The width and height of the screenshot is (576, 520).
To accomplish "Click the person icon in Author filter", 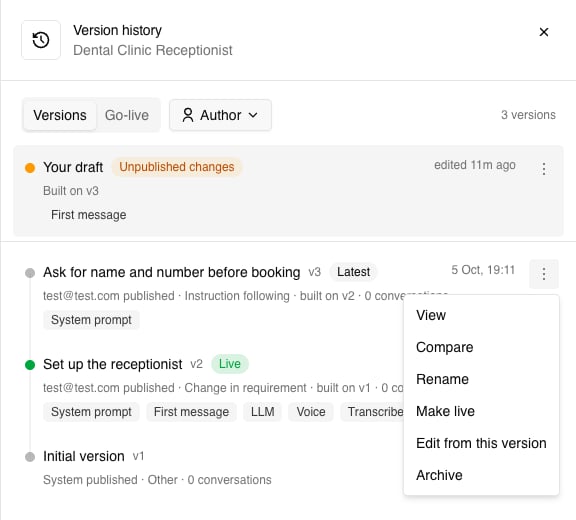I will [188, 115].
